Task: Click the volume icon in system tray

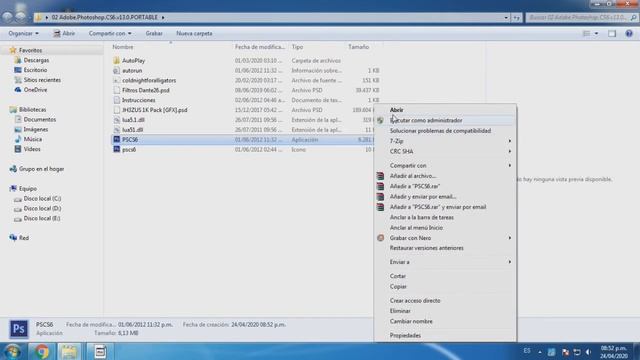Action: pos(588,352)
